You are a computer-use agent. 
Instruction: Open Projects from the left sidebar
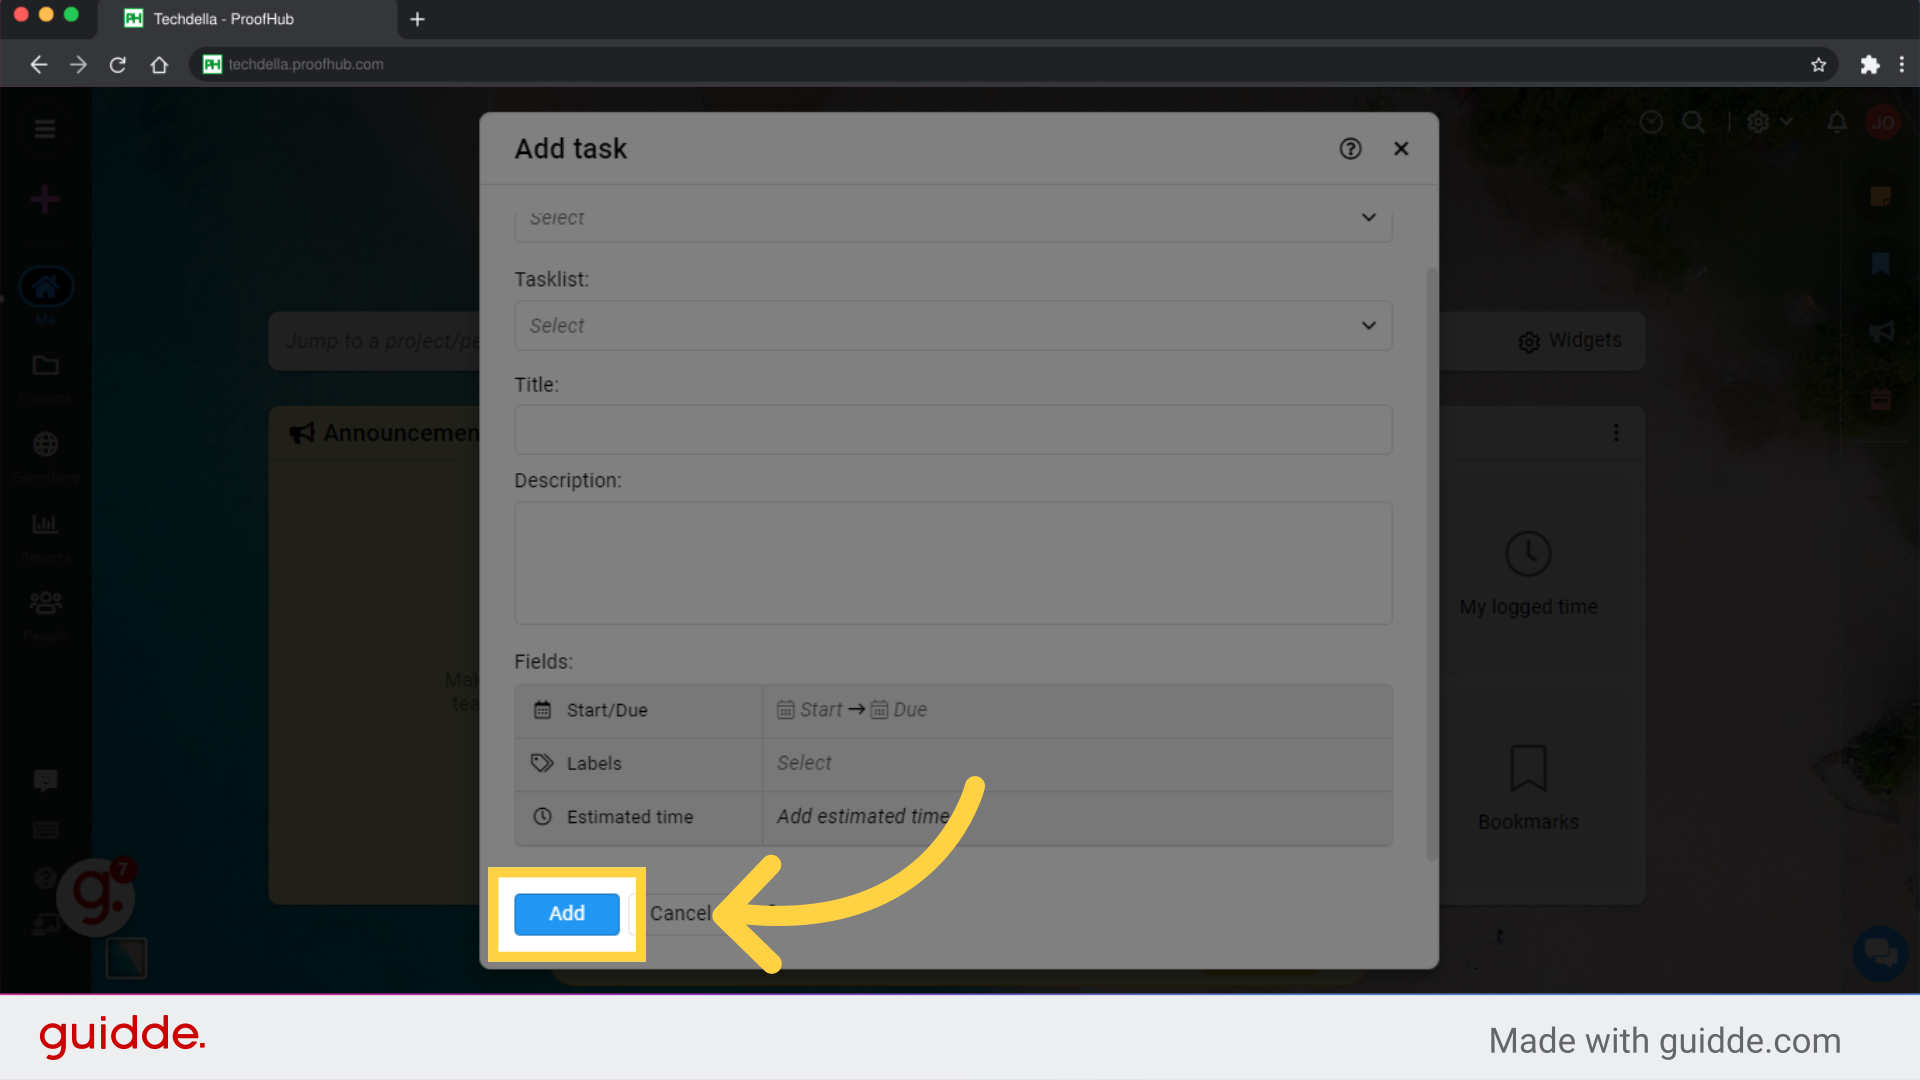pyautogui.click(x=45, y=368)
